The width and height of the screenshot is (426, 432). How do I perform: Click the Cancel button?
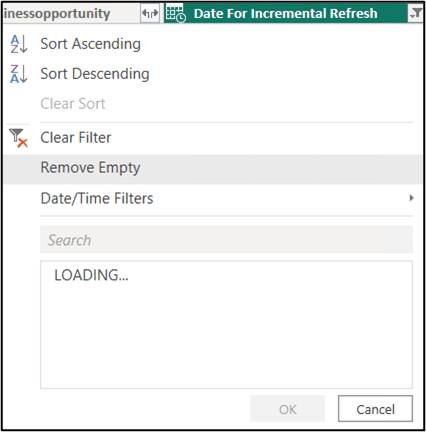(375, 409)
